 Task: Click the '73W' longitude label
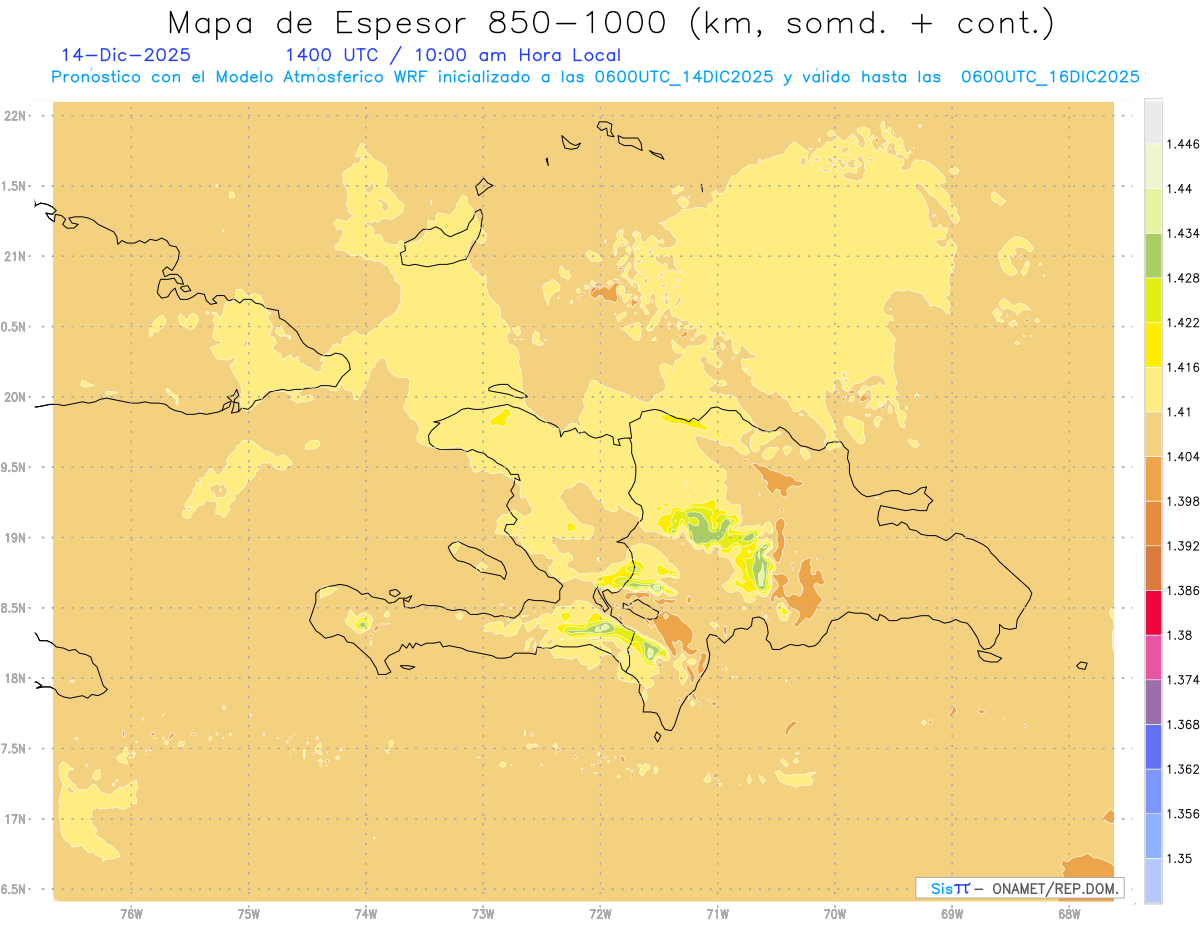click(483, 913)
